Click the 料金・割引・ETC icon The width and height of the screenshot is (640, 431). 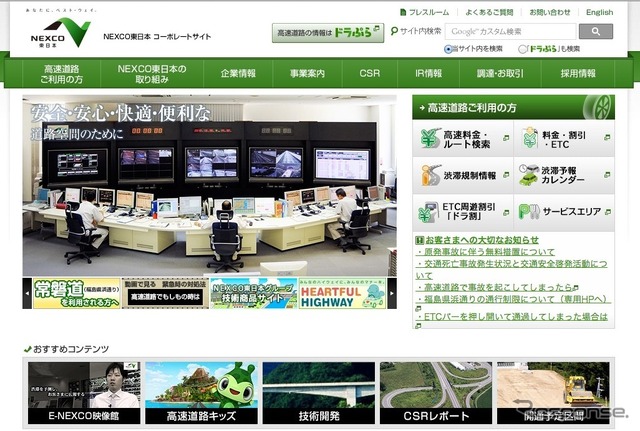529,138
